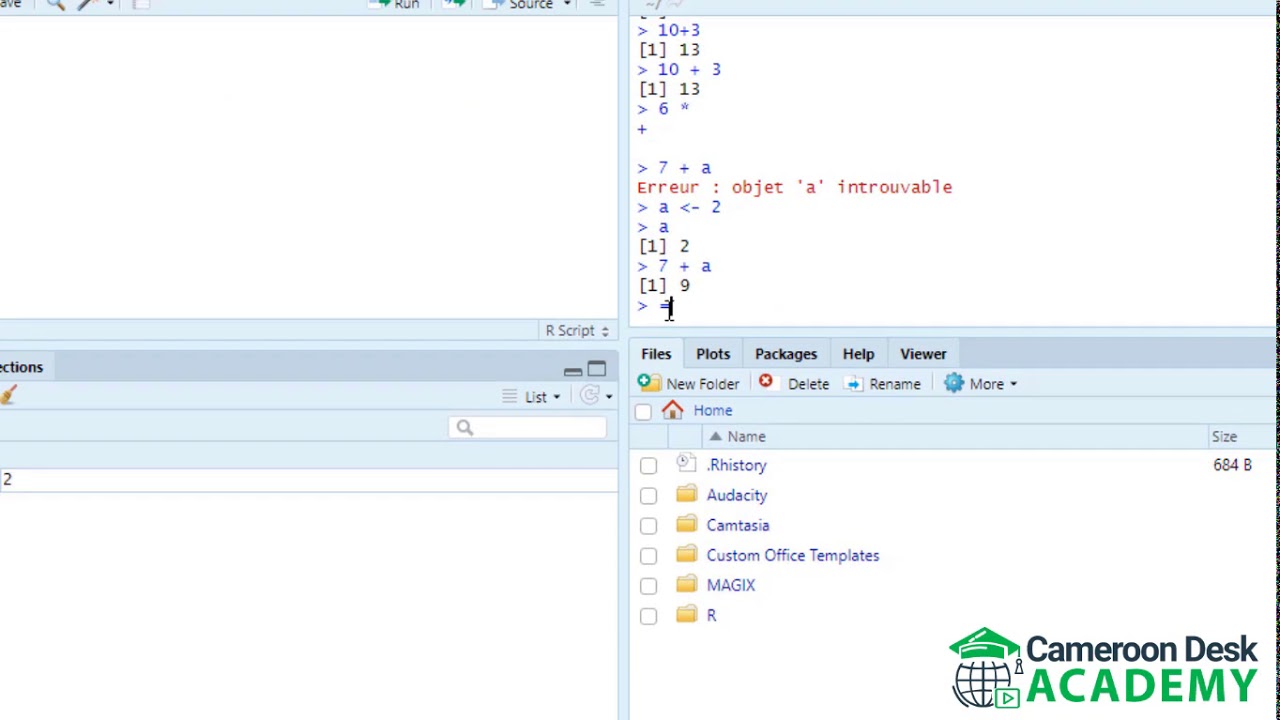Open the Custom Office Templates folder
1280x720 pixels.
[793, 555]
